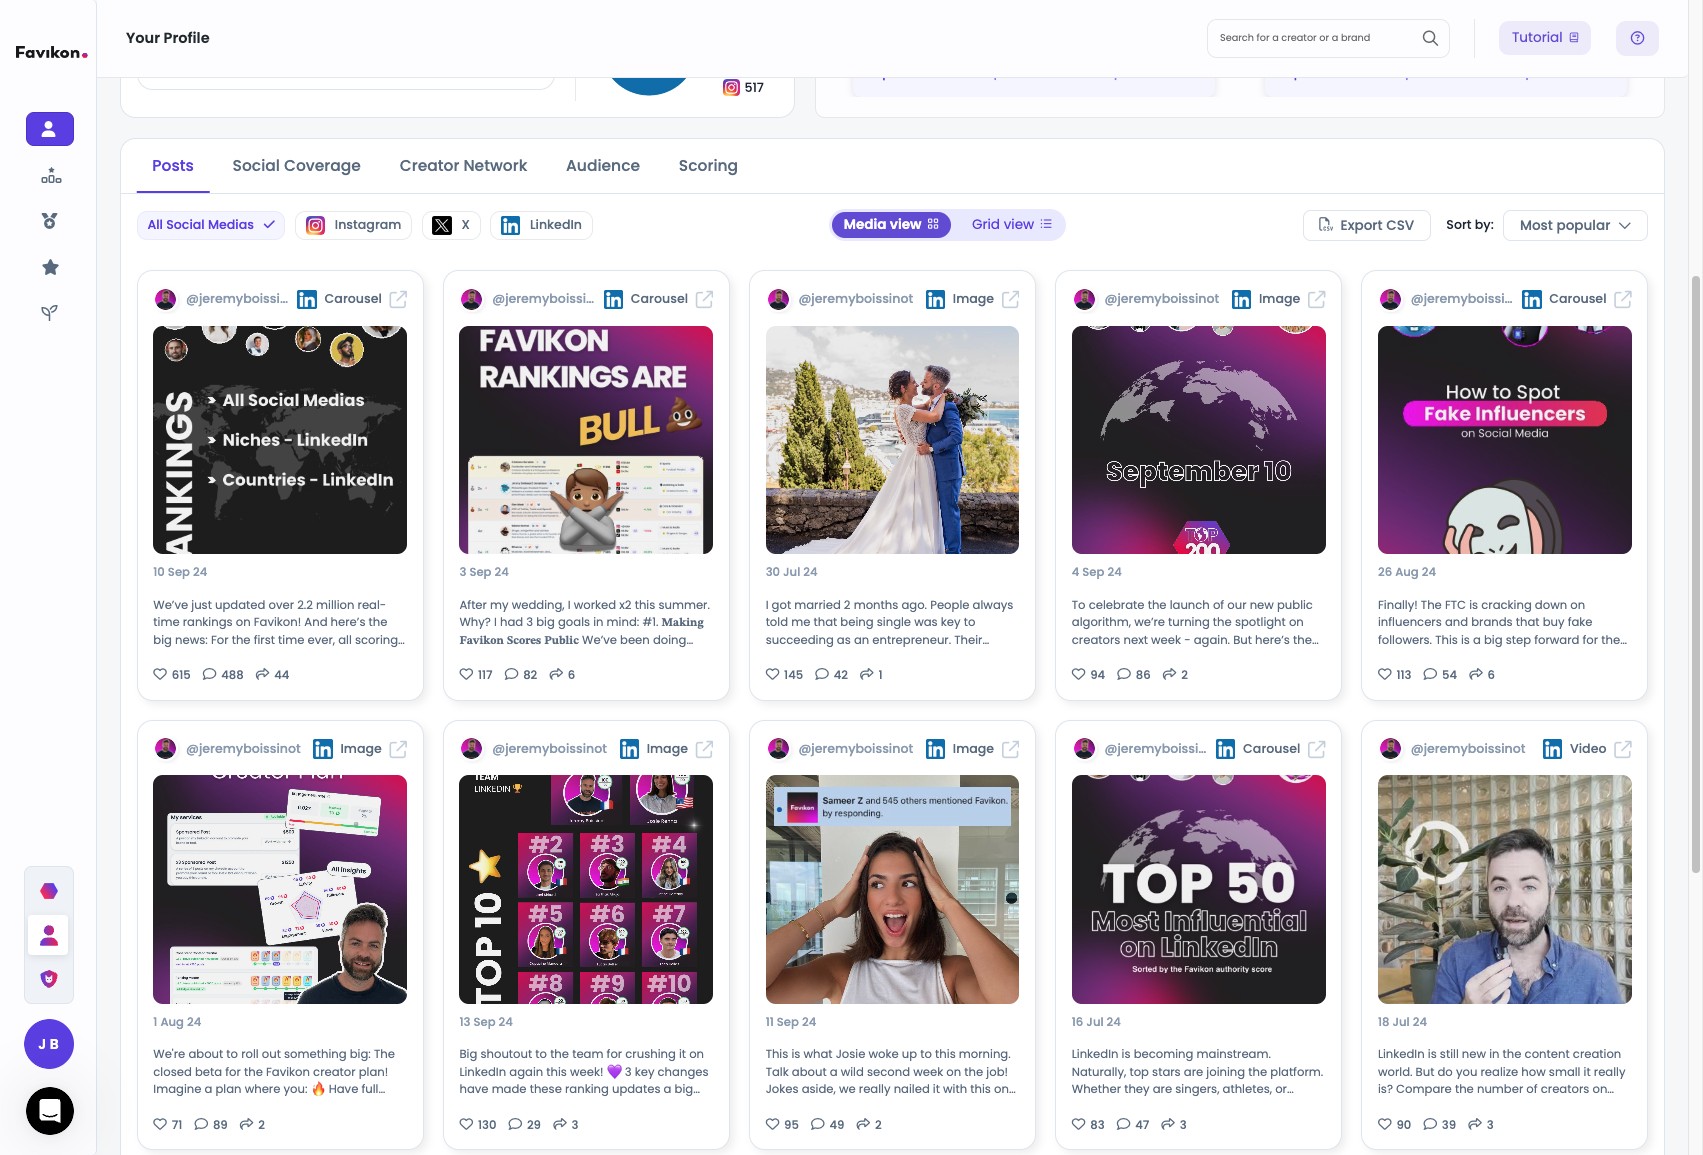Open the chat support bubble

coord(50,1111)
